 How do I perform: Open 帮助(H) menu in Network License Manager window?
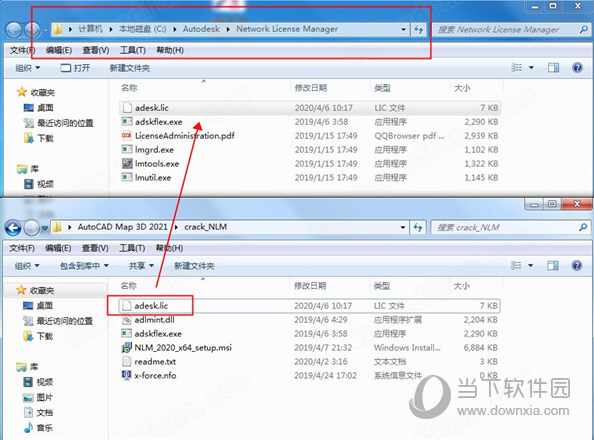click(170, 50)
